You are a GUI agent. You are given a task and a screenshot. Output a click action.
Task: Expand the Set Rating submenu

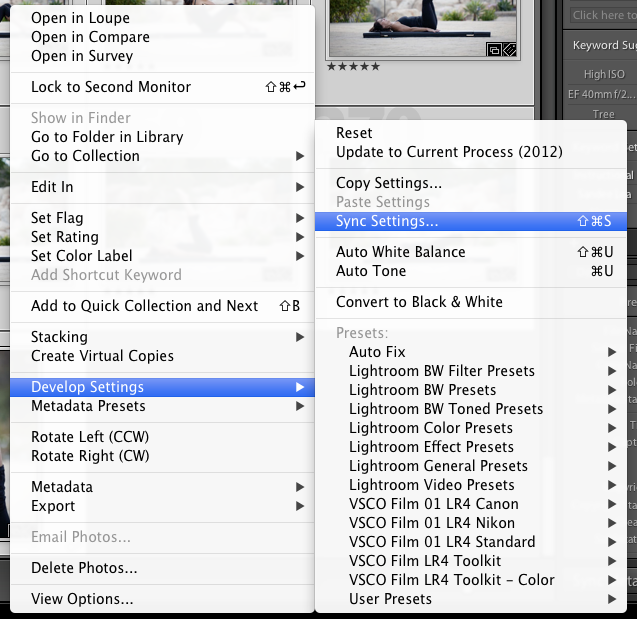pyautogui.click(x=65, y=237)
